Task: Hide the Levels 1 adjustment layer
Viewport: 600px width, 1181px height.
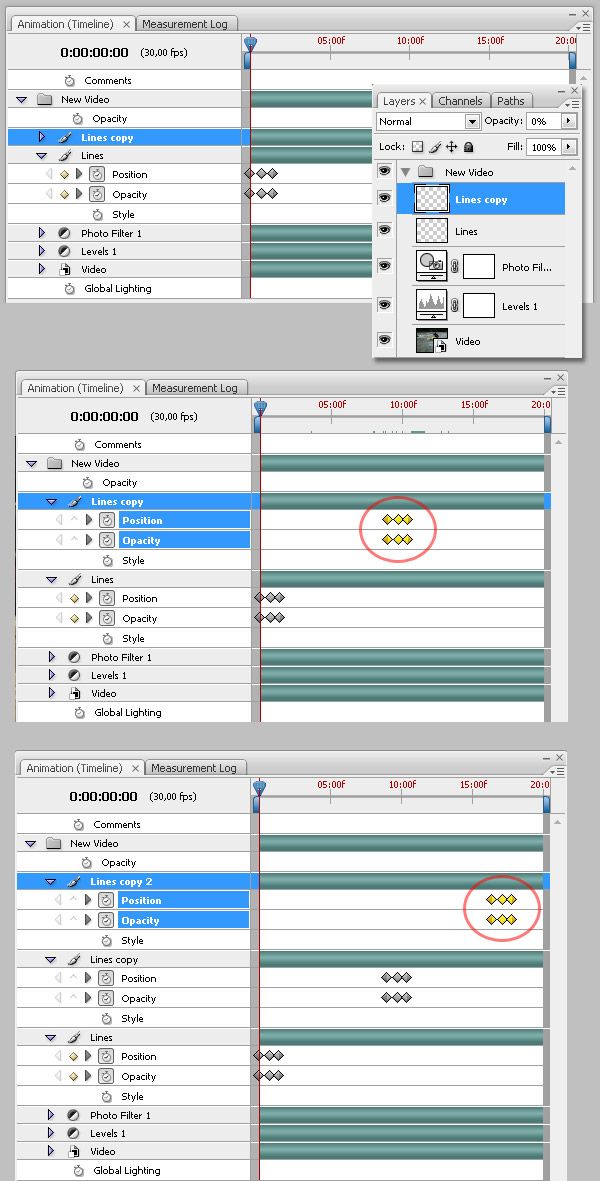Action: pyautogui.click(x=385, y=304)
